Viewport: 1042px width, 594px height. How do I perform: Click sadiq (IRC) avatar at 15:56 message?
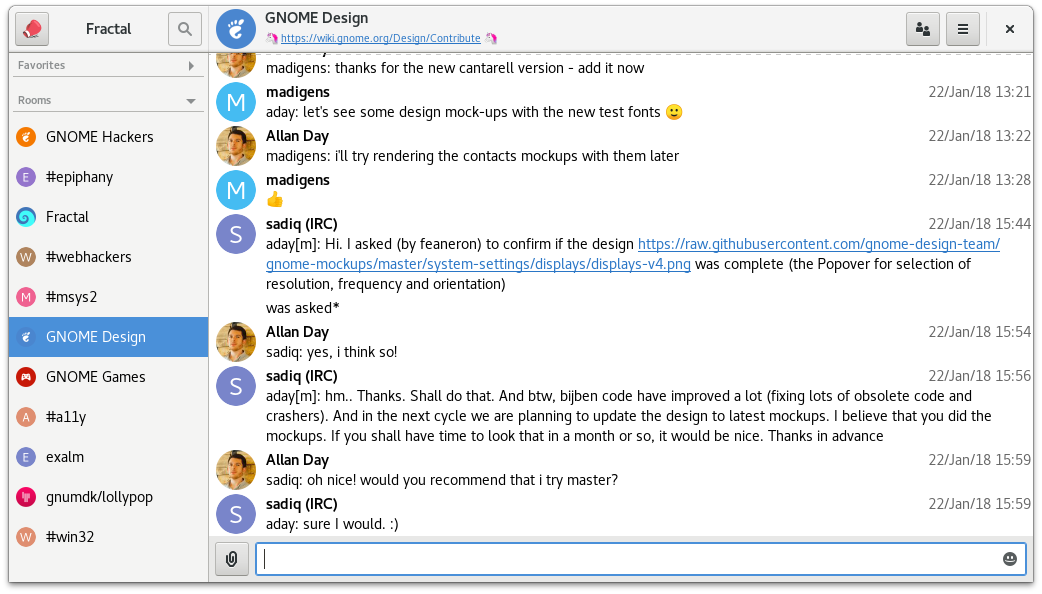point(236,386)
